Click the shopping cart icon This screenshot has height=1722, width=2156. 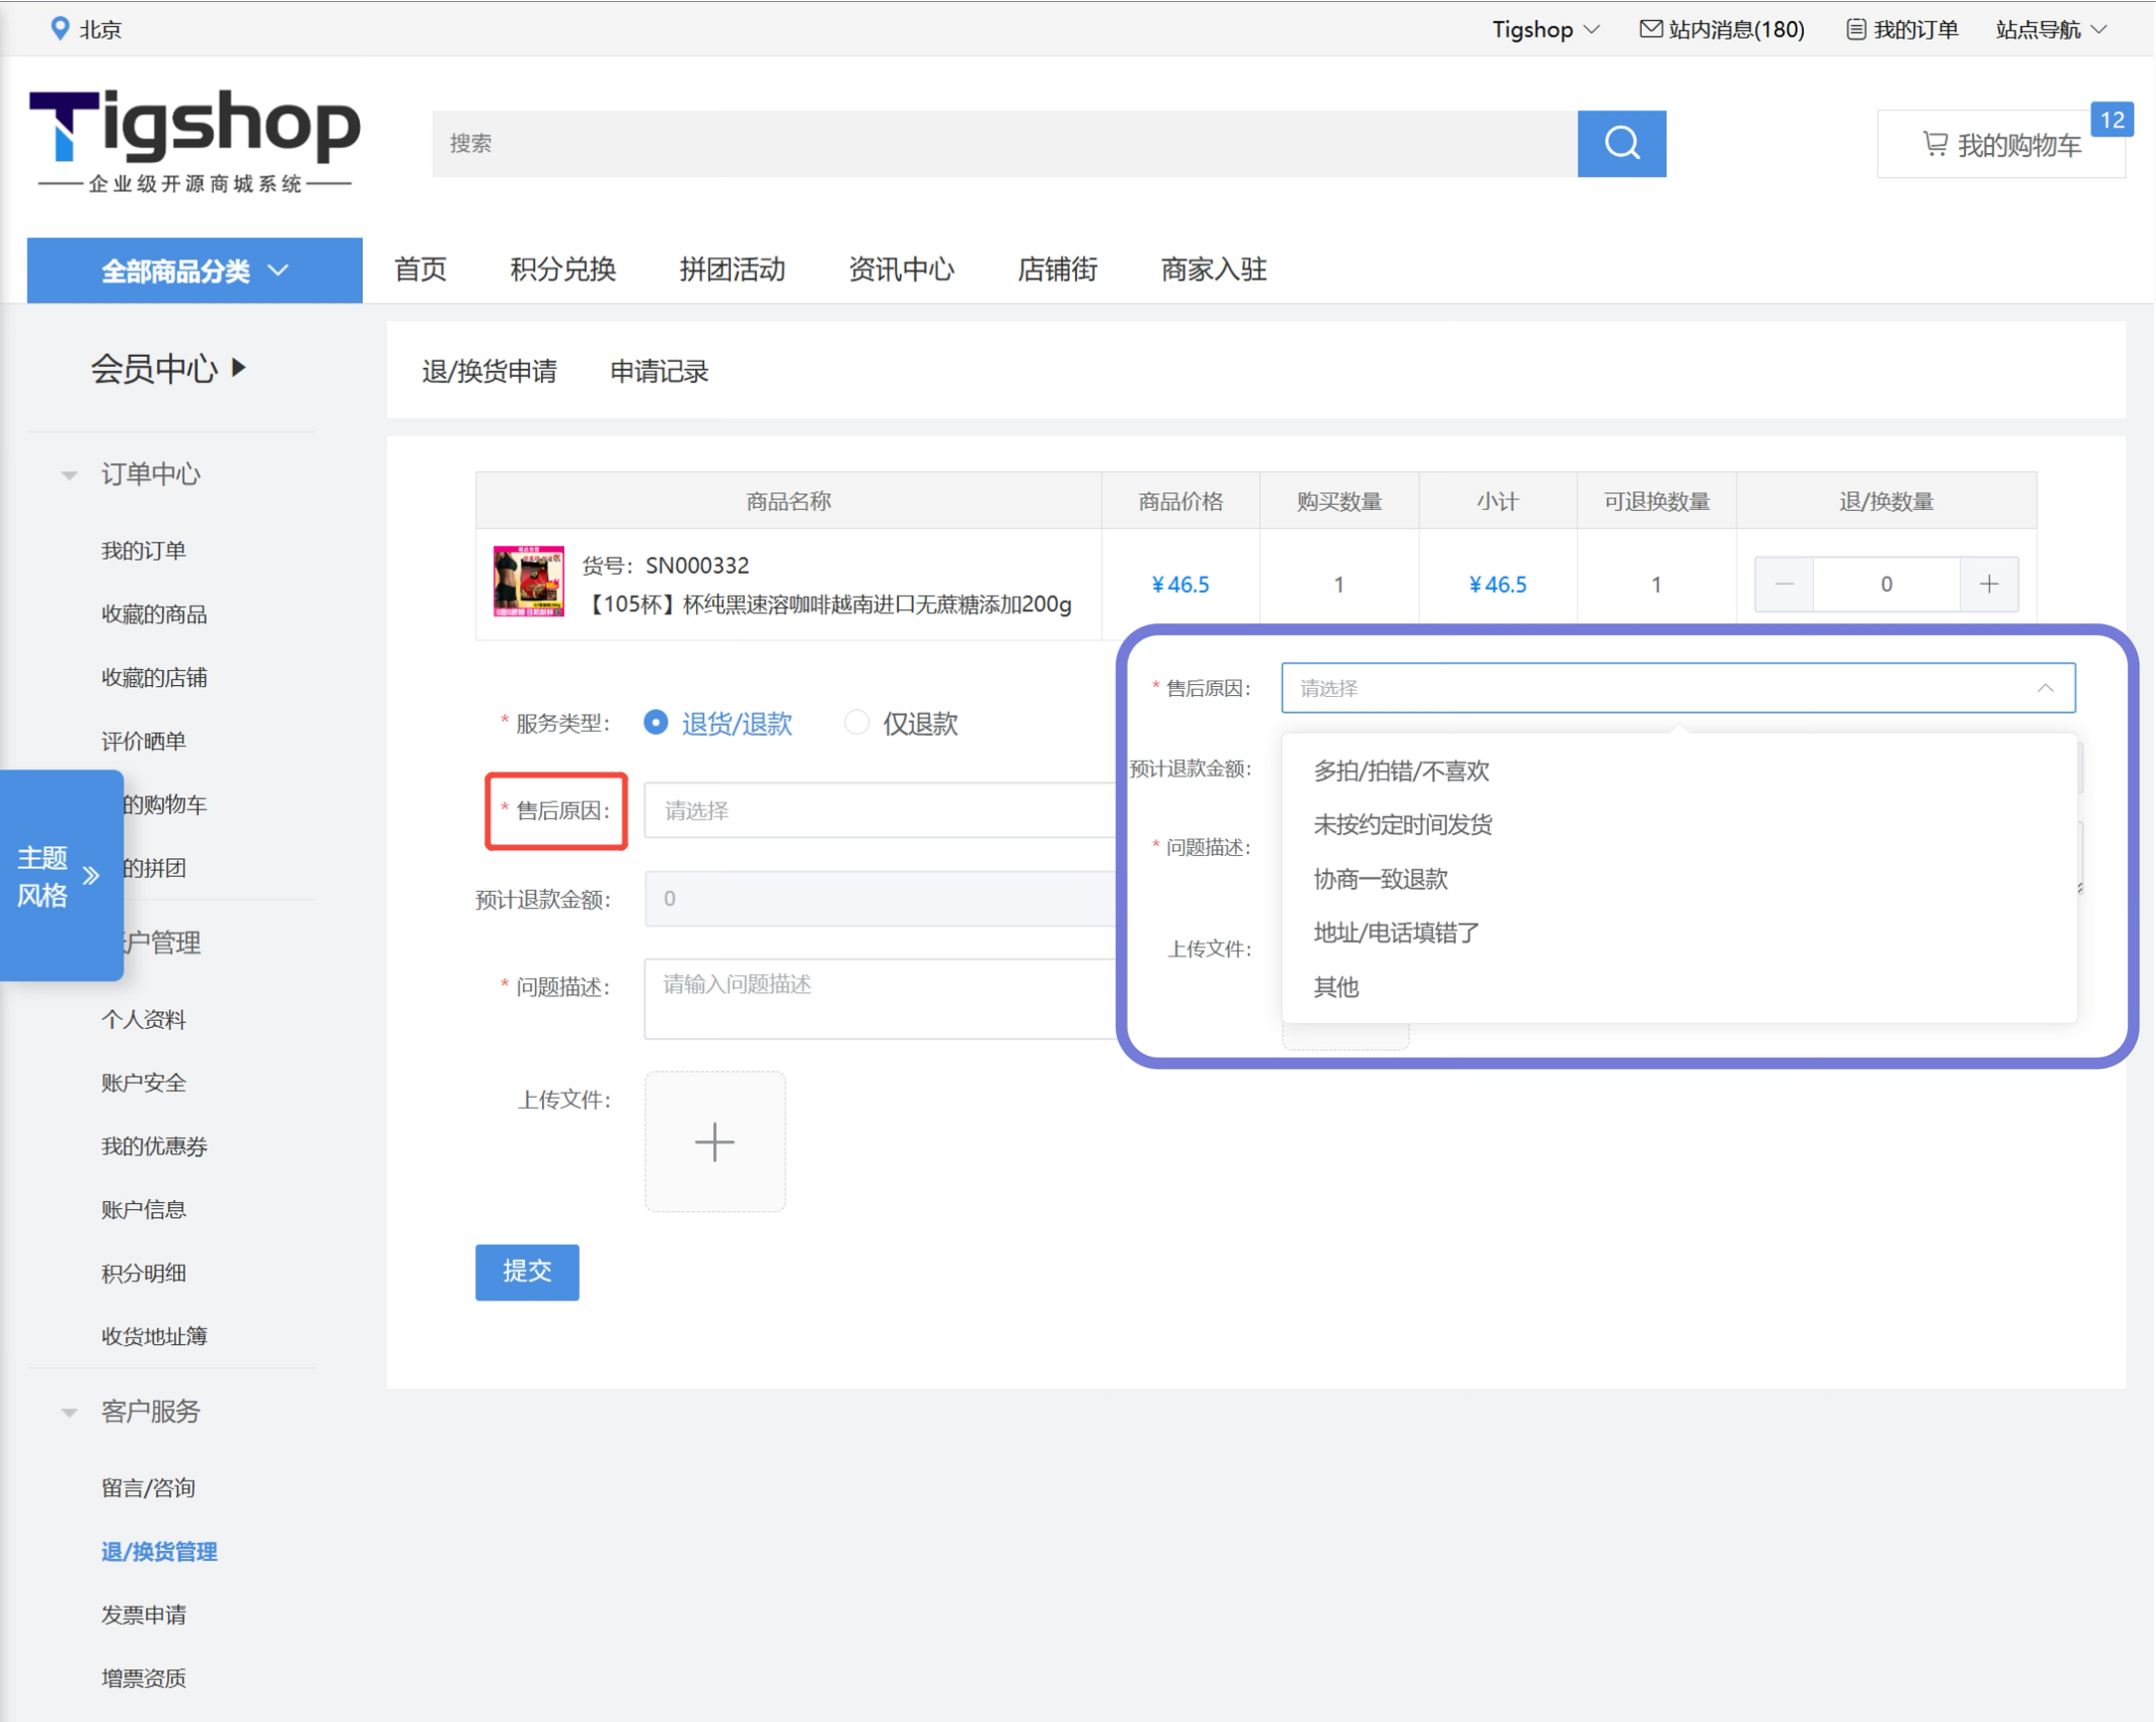click(x=1934, y=144)
